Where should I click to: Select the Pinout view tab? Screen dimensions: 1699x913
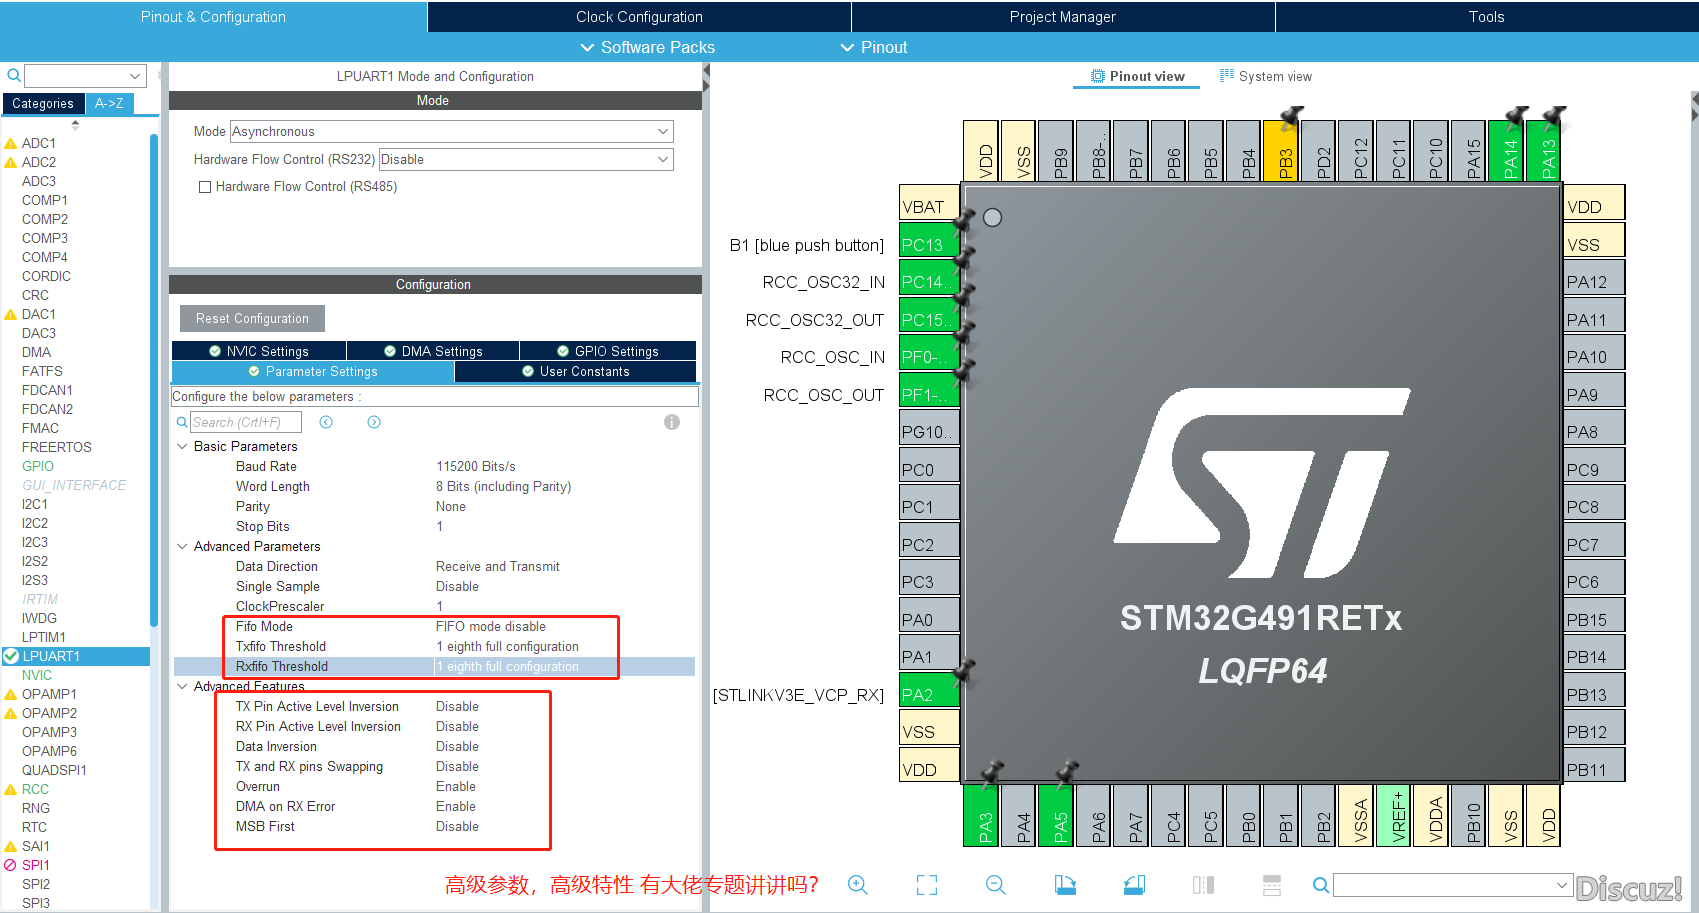[1137, 76]
